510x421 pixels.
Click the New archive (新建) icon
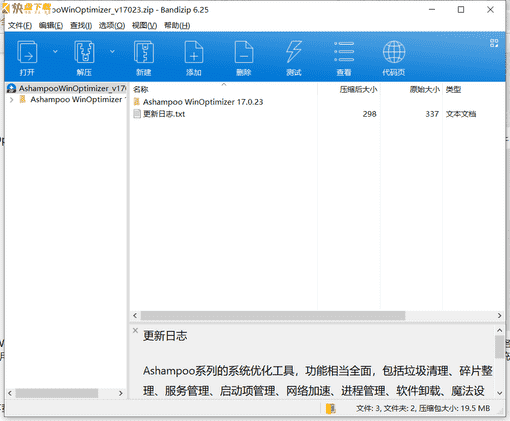pos(144,52)
